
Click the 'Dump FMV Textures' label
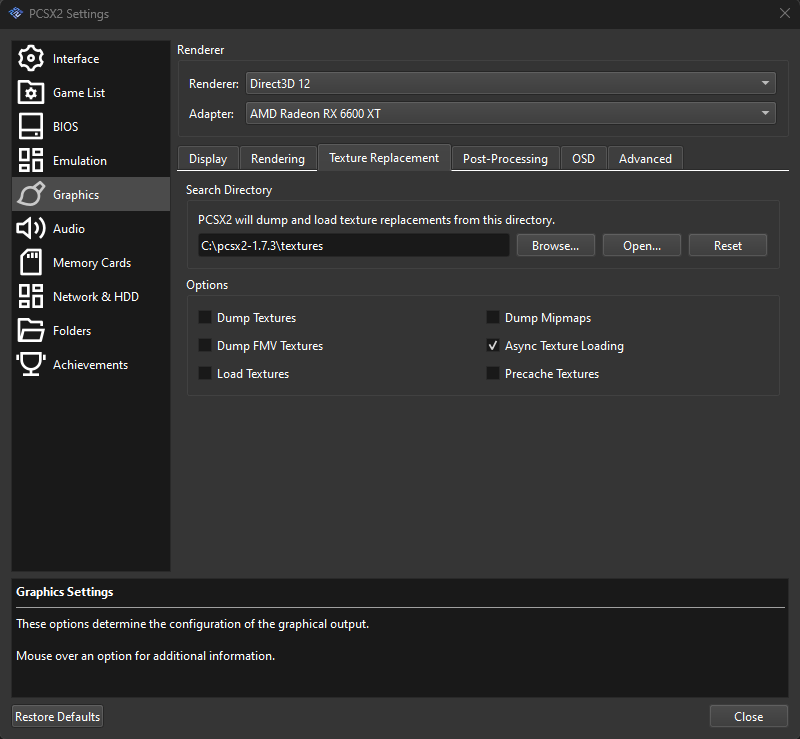270,346
